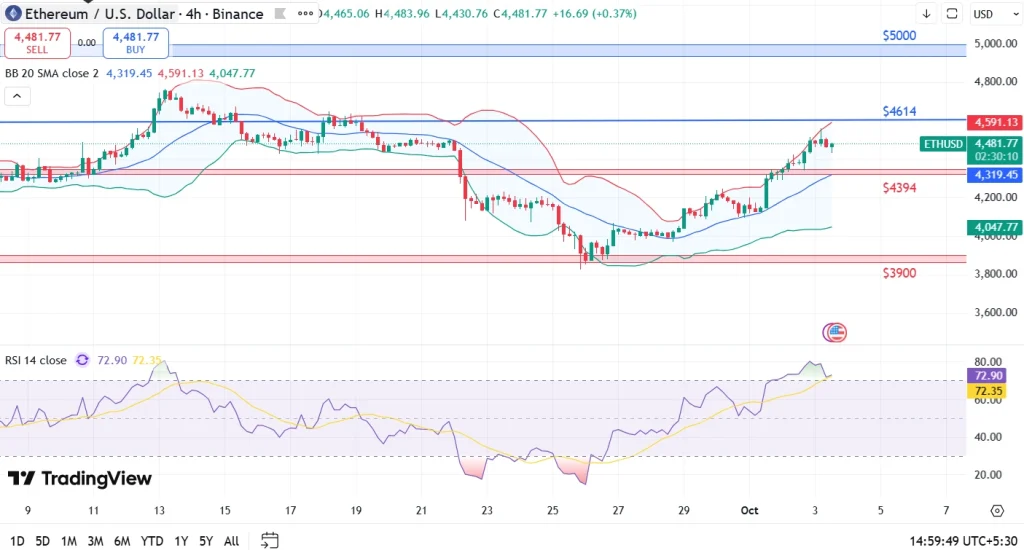This screenshot has height=550, width=1024.
Task: Select the YTD time range
Action: click(152, 540)
